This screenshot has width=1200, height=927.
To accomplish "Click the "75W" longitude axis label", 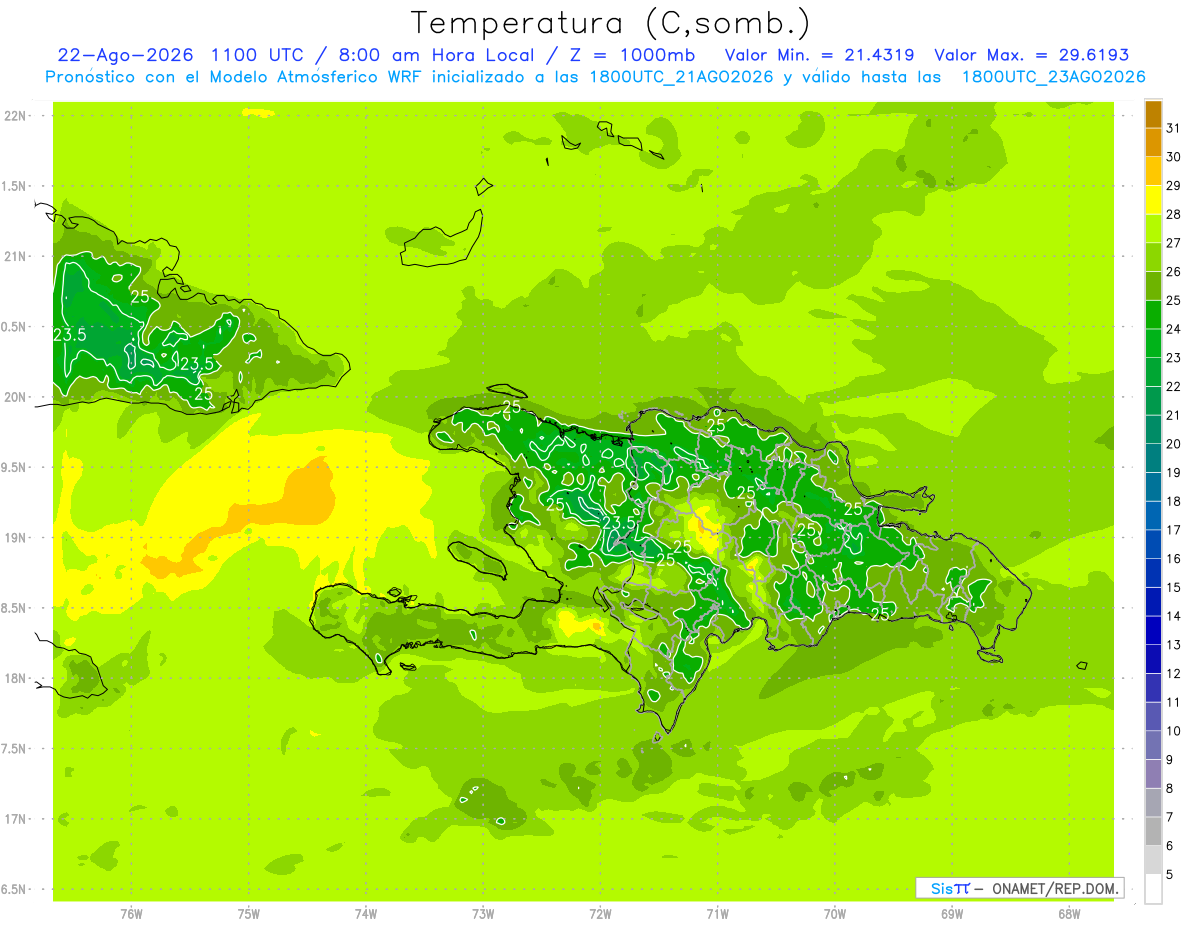I will click(x=248, y=913).
